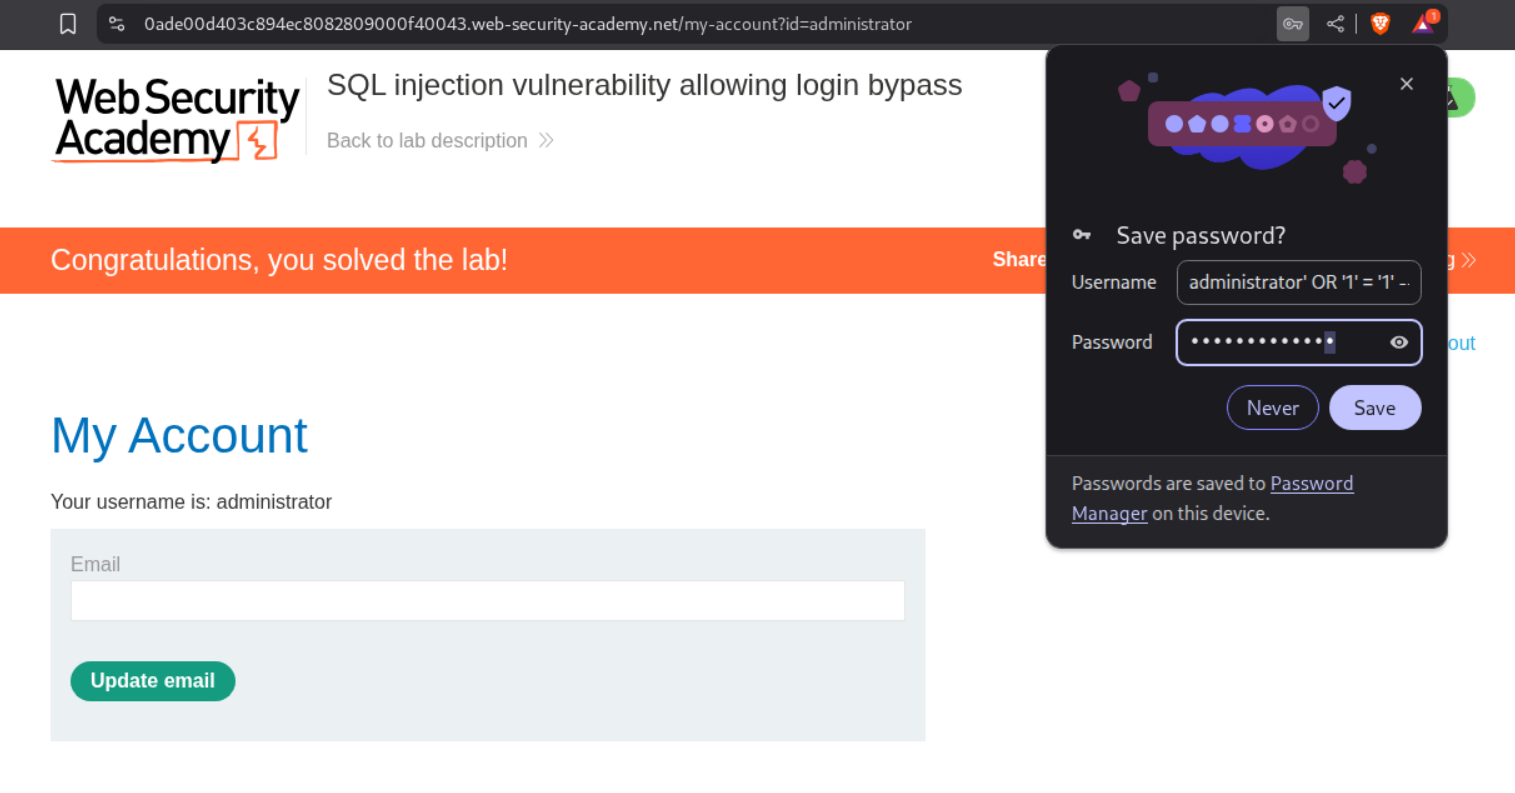Click the Web Security Academy logo
Viewport: 1515px width, 793px height.
[x=176, y=119]
